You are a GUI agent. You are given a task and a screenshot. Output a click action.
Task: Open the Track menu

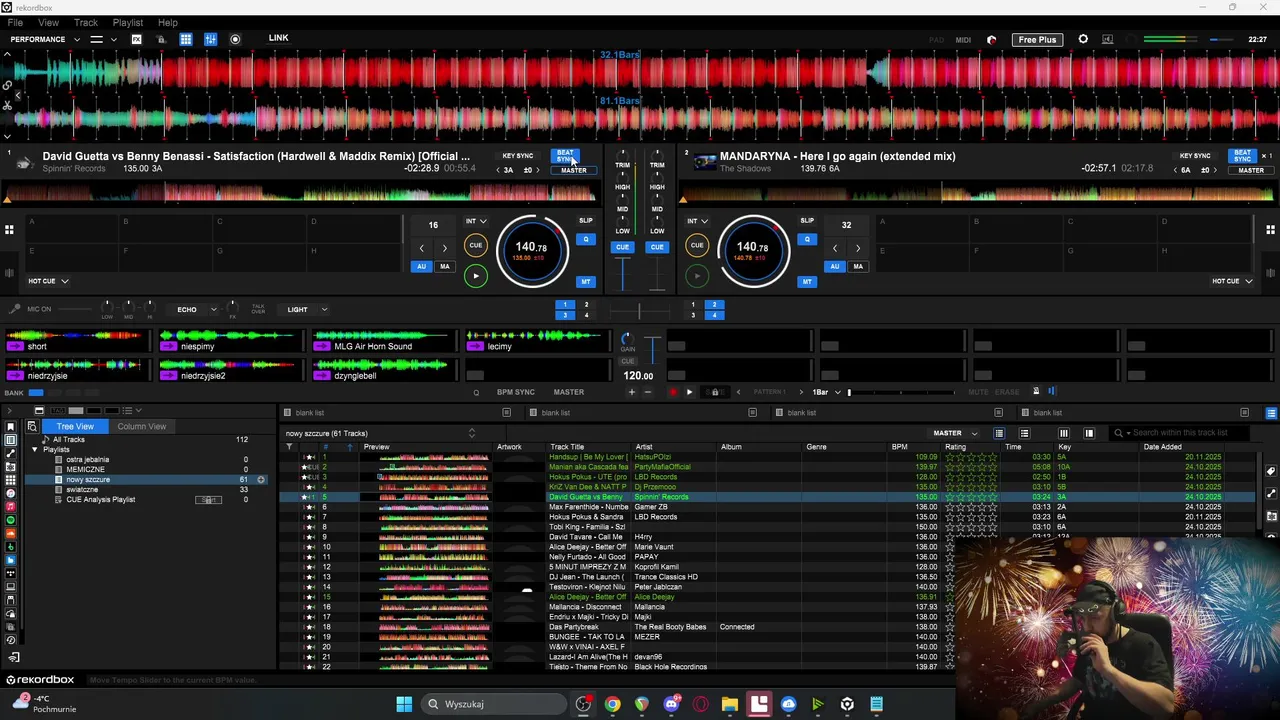coord(85,22)
